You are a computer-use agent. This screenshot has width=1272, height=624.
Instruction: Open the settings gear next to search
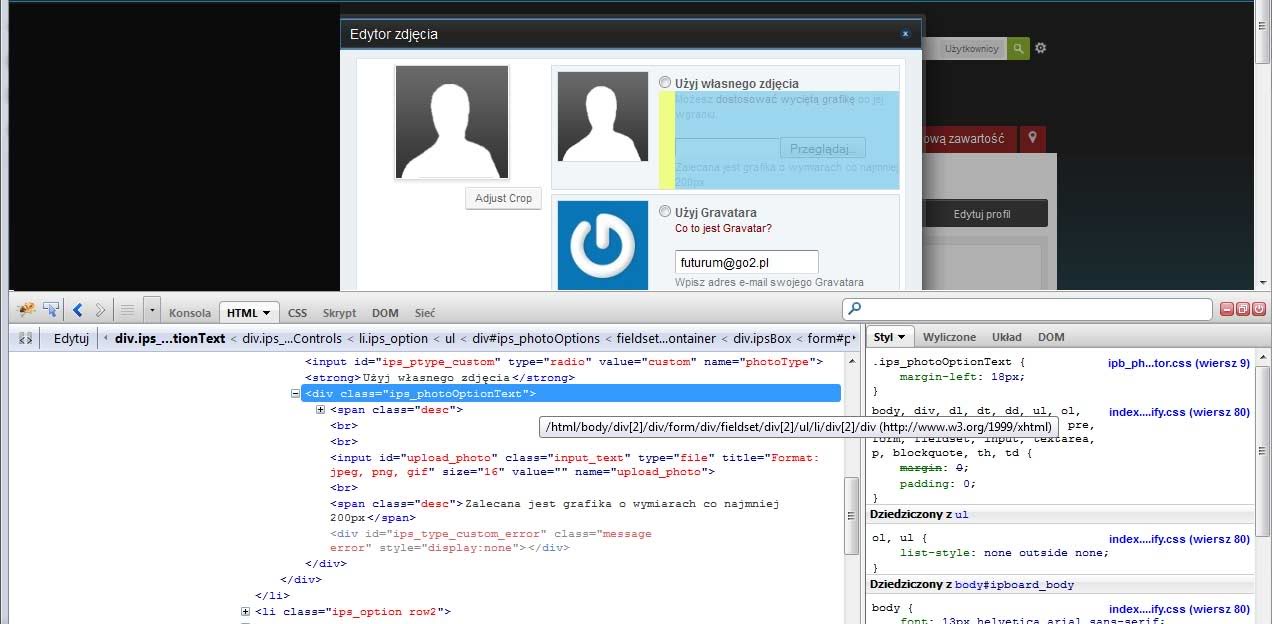(1041, 48)
